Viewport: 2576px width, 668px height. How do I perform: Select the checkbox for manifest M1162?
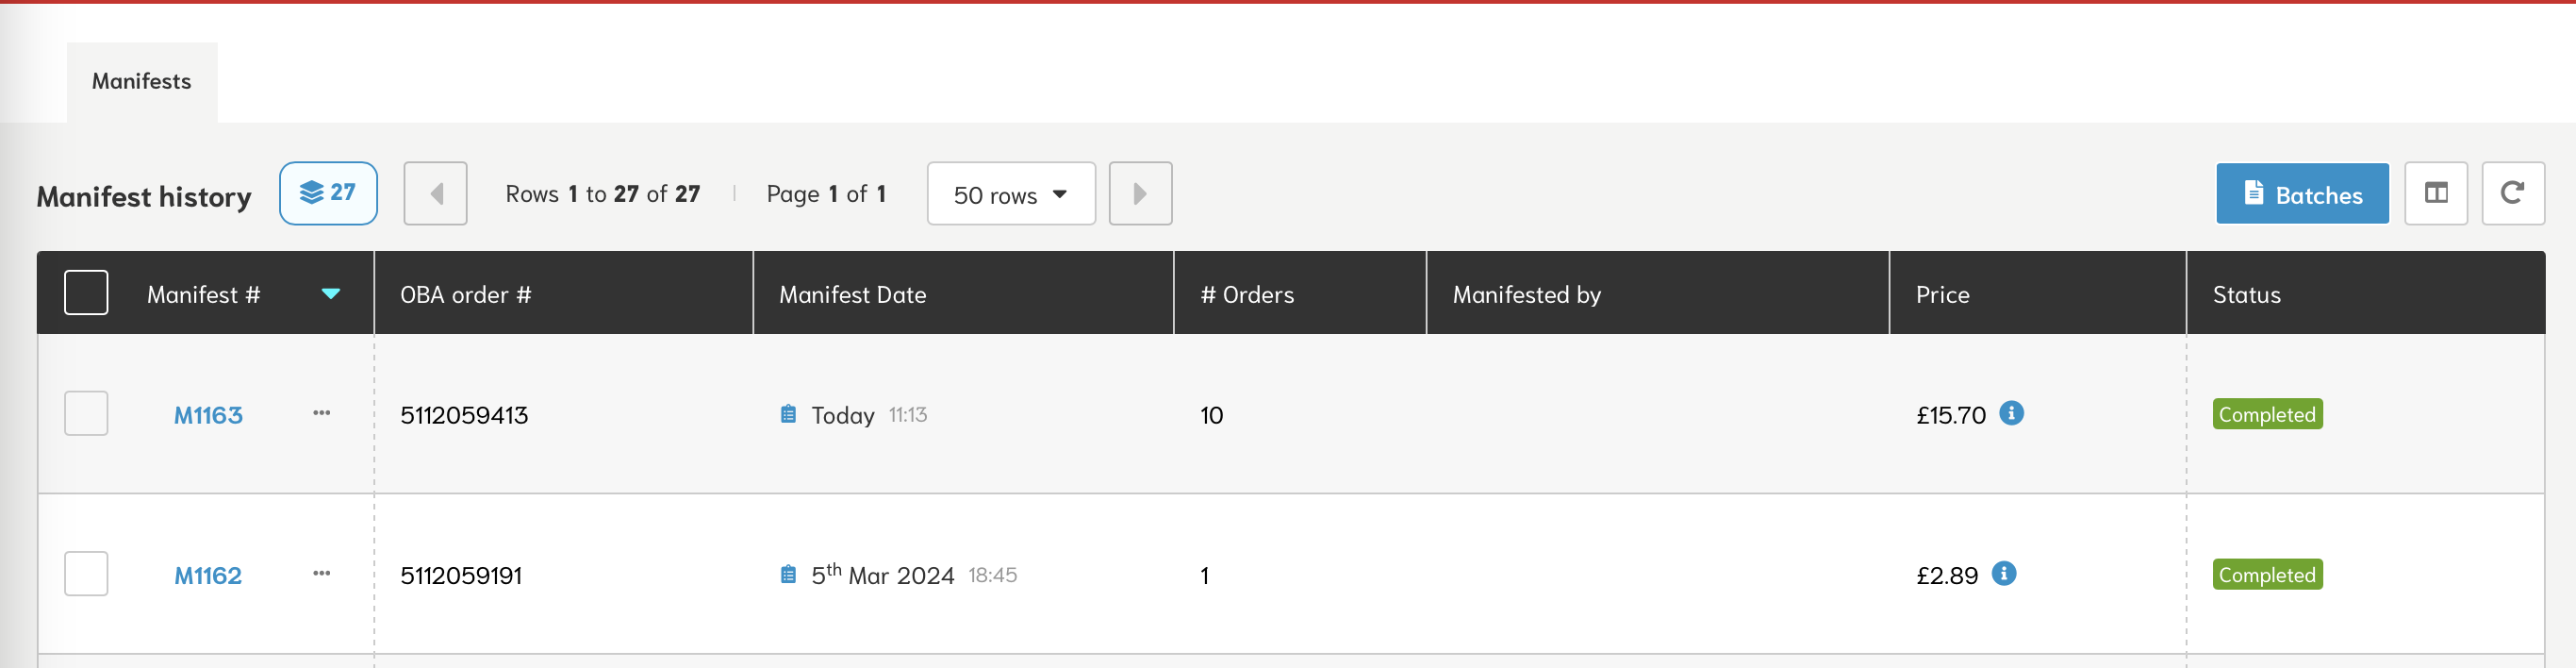tap(86, 573)
